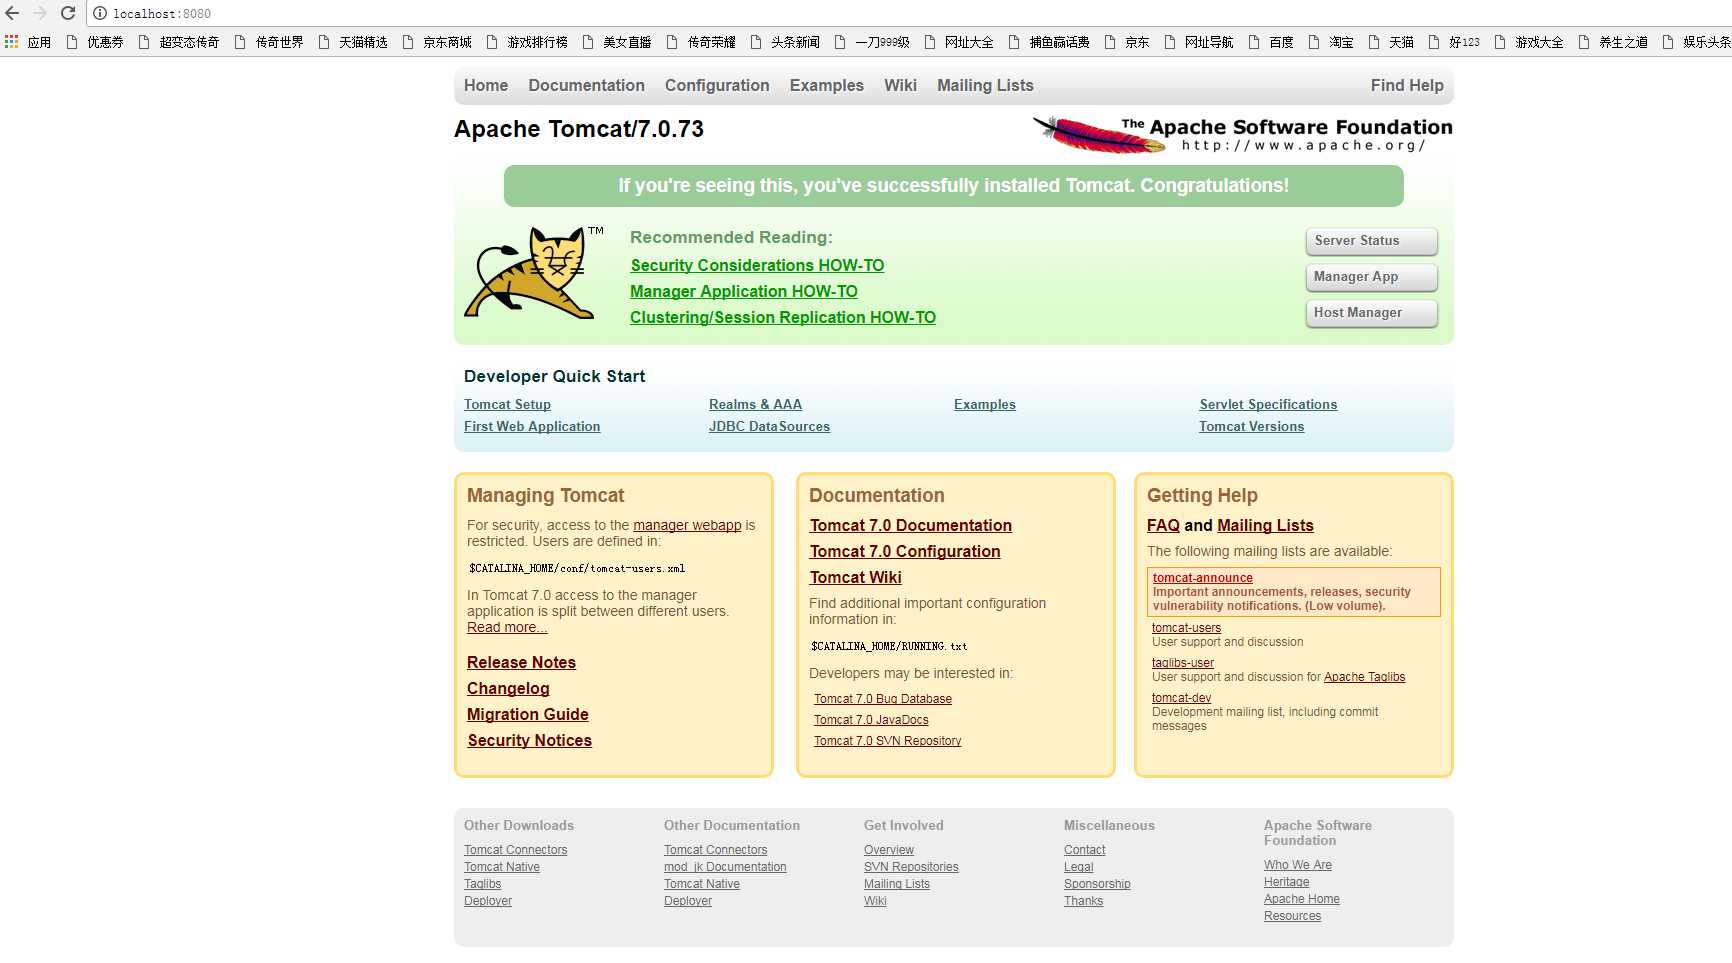The image size is (1732, 963).
Task: Open the 头条新闻 bookmark
Action: [785, 42]
